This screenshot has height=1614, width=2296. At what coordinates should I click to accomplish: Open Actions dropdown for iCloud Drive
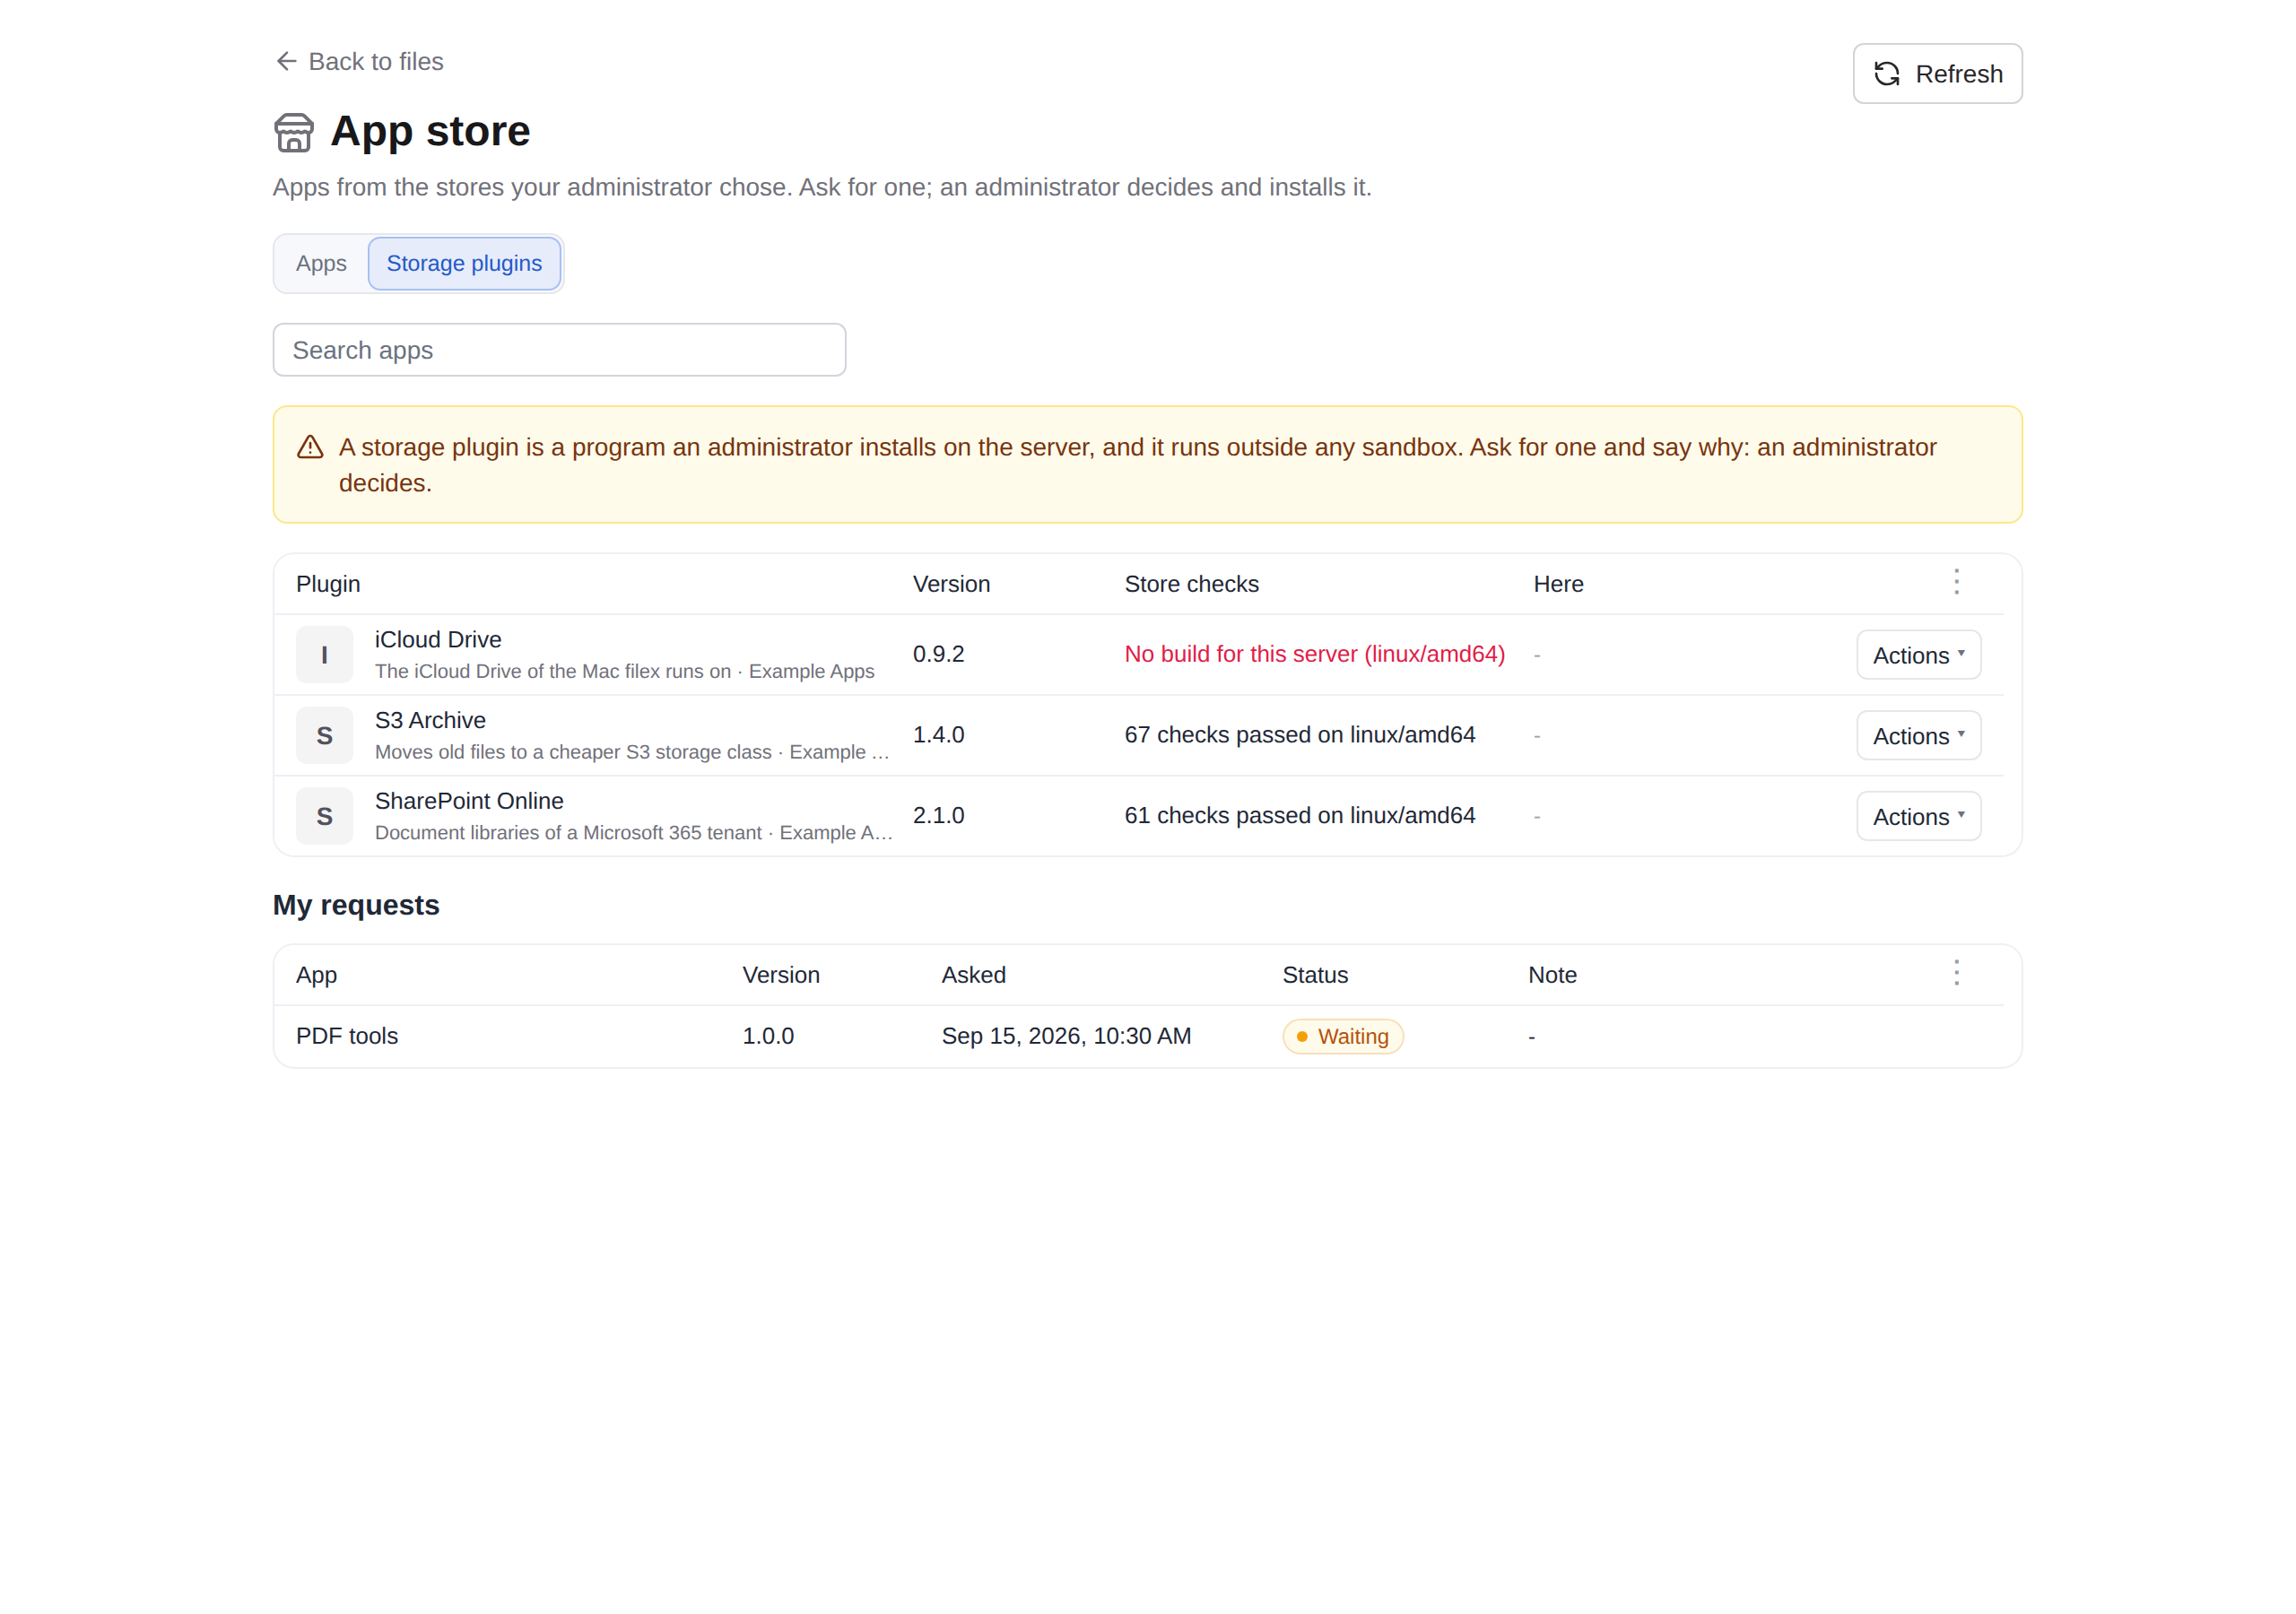point(1918,655)
